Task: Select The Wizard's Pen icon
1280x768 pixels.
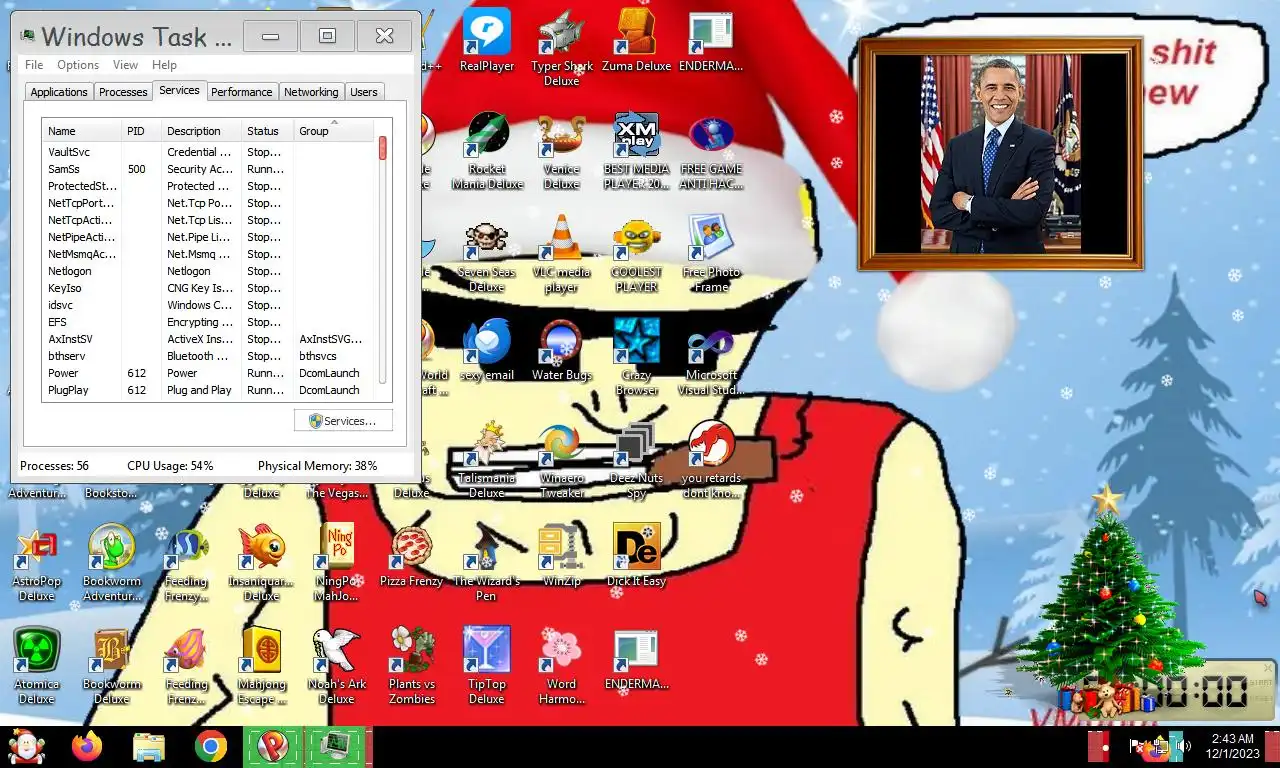Action: point(487,562)
